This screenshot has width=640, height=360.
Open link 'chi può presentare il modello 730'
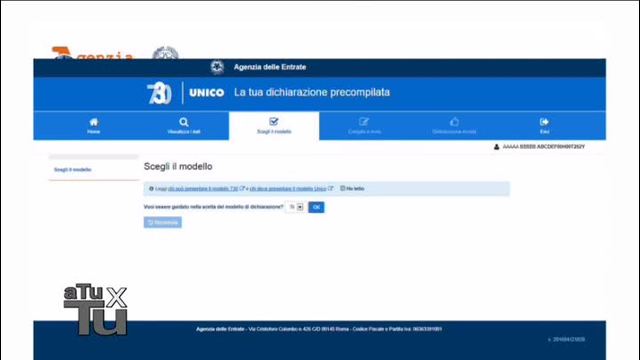click(x=203, y=189)
